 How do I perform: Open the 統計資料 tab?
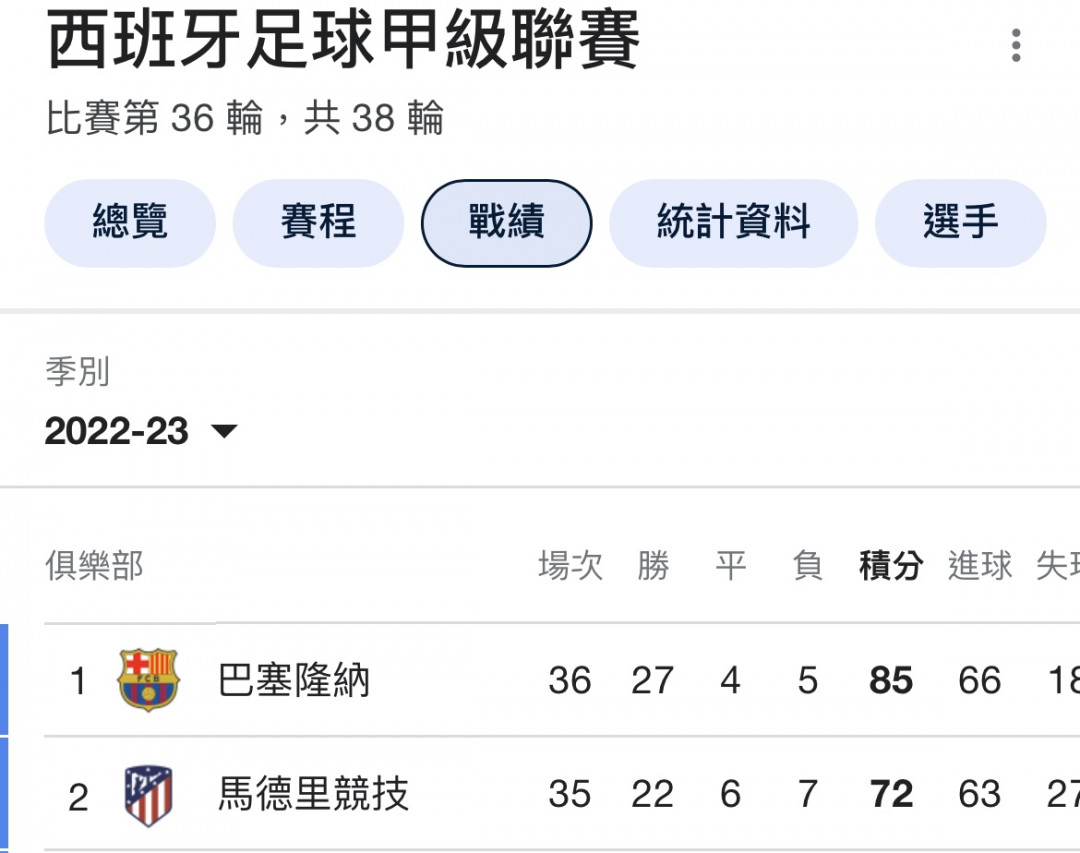coord(734,223)
